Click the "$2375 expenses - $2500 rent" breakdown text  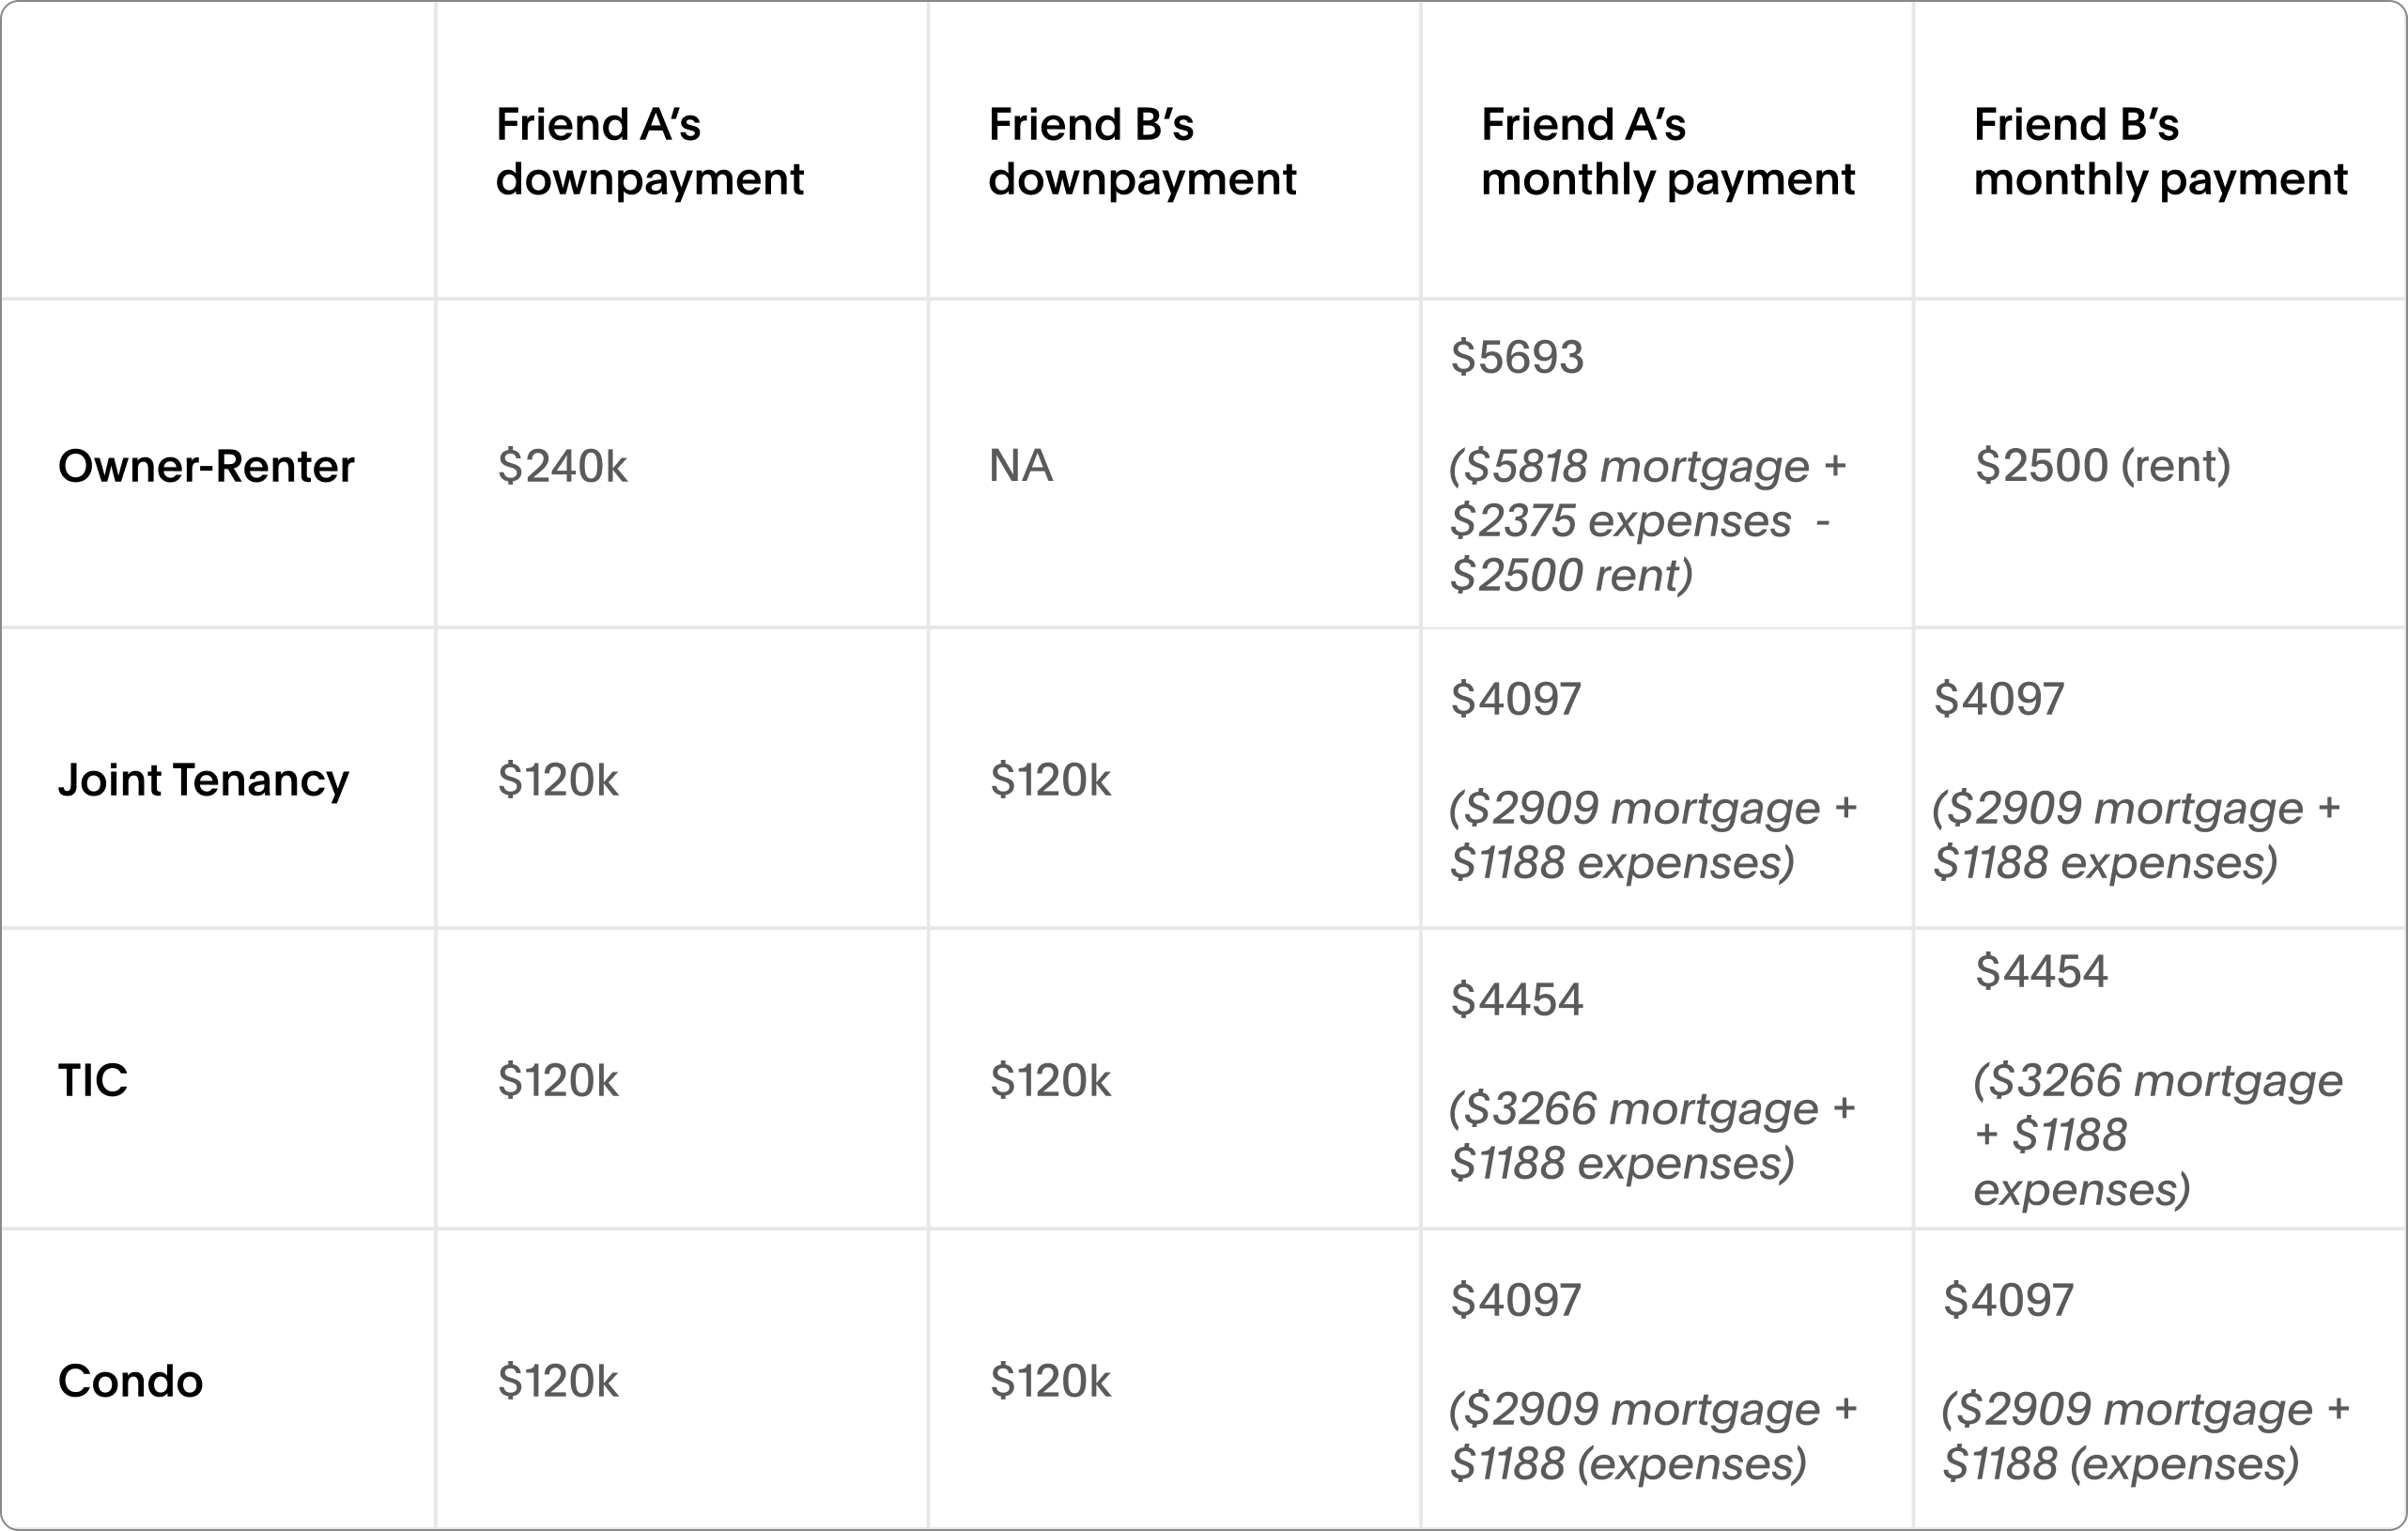1640,548
